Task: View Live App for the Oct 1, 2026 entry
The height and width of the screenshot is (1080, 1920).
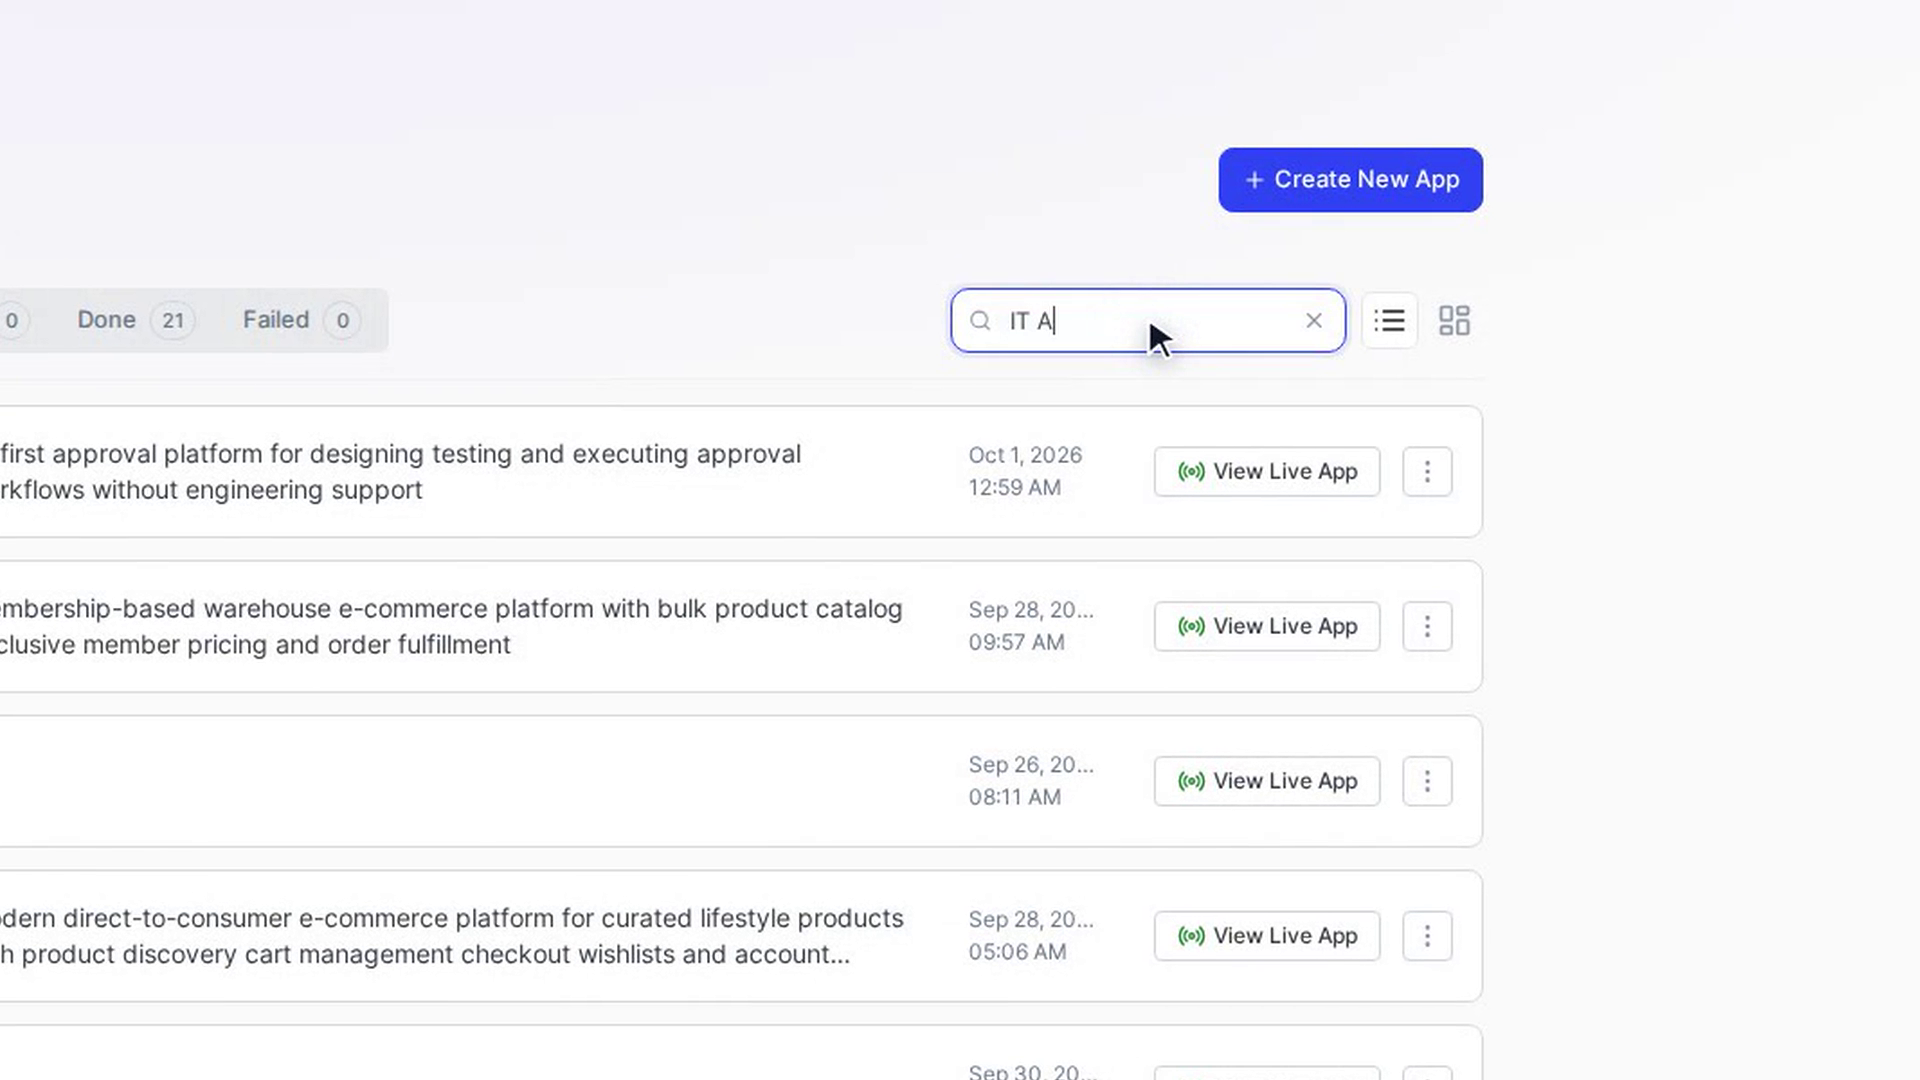Action: point(1267,471)
